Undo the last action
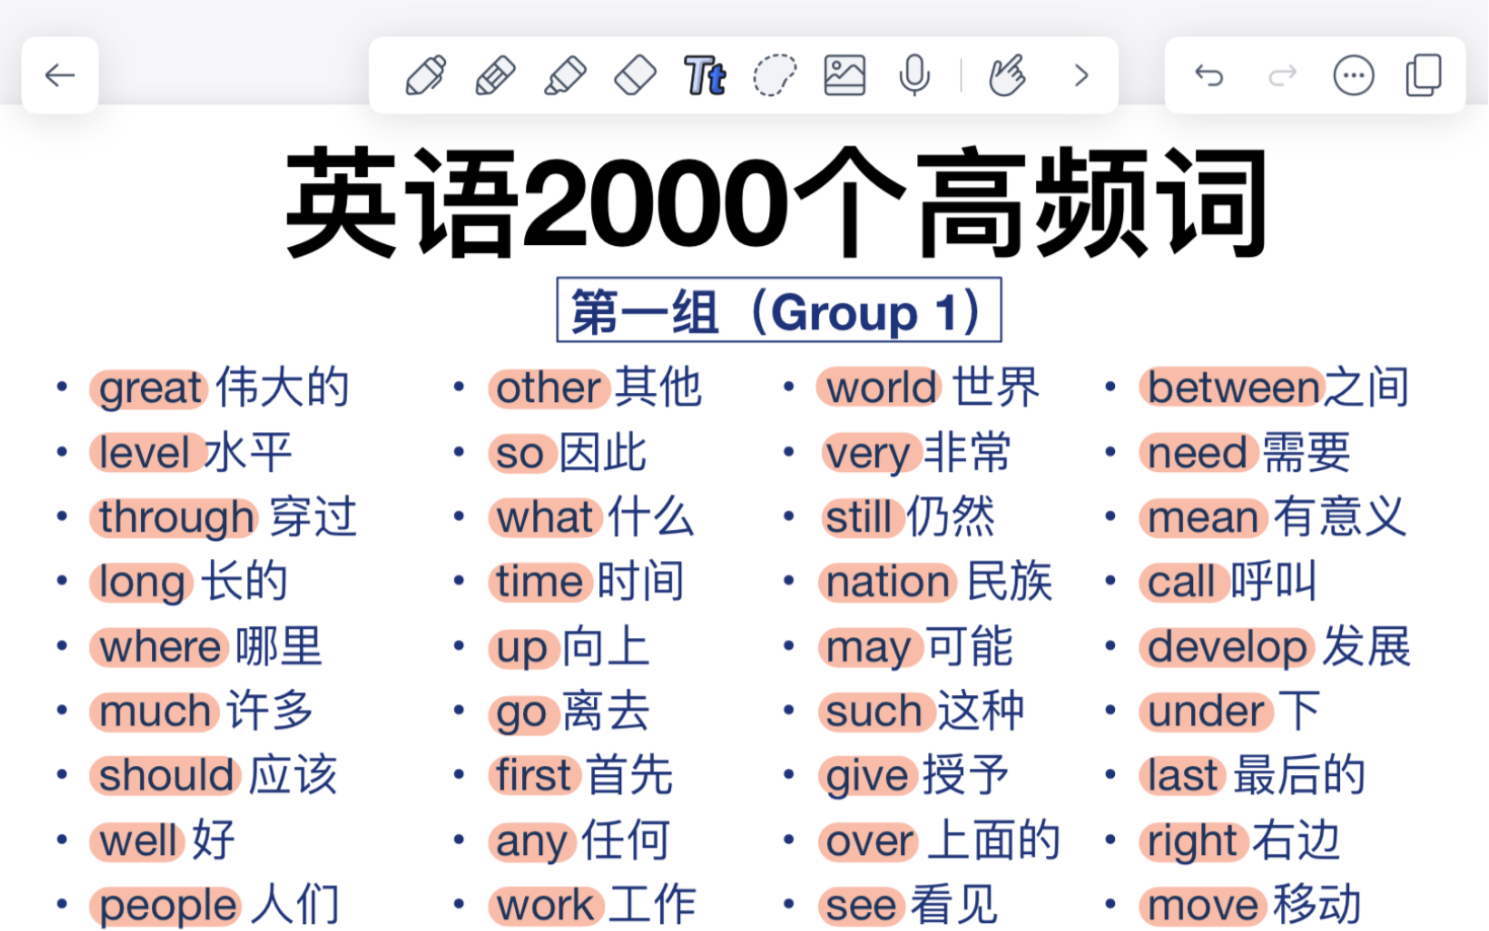The width and height of the screenshot is (1489, 931). pos(1209,75)
